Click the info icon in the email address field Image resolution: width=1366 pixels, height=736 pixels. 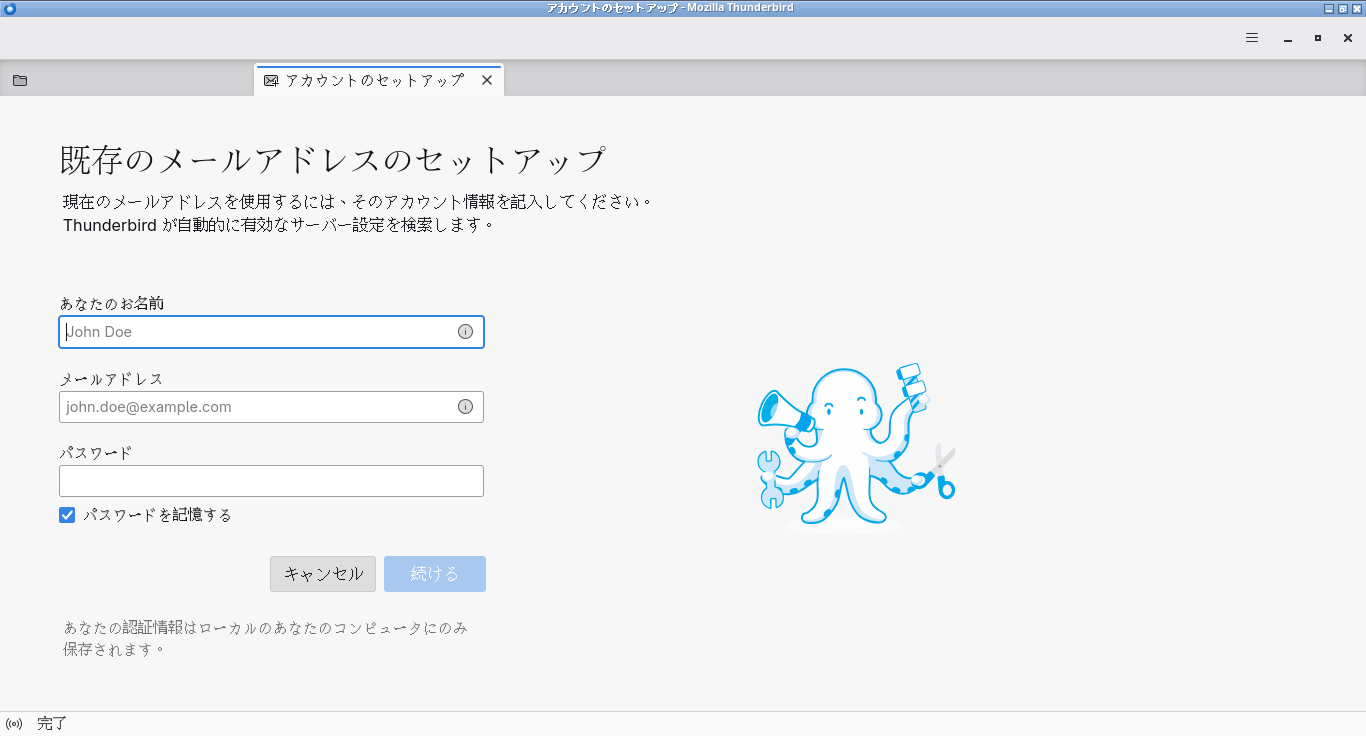465,407
